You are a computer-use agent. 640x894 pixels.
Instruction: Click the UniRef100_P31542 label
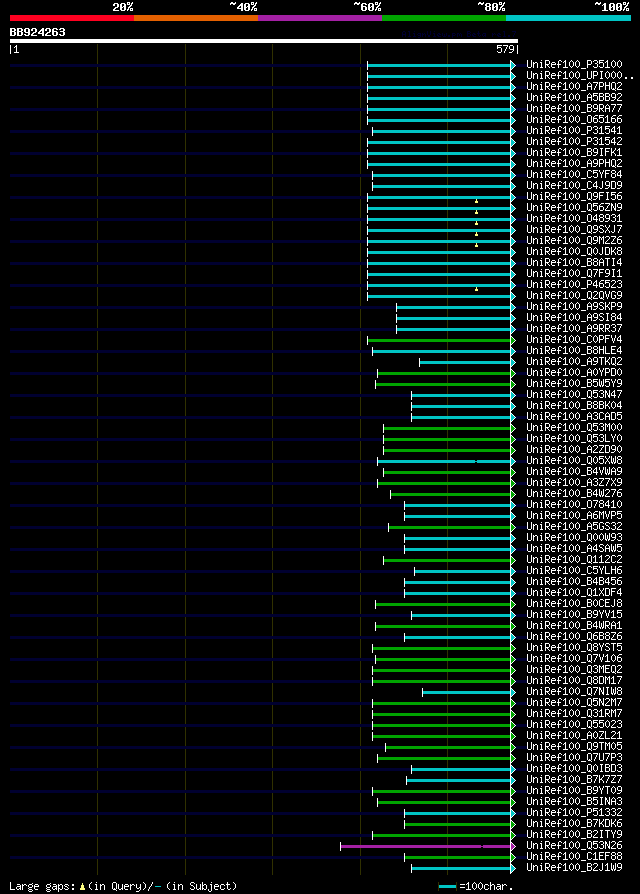click(x=574, y=141)
